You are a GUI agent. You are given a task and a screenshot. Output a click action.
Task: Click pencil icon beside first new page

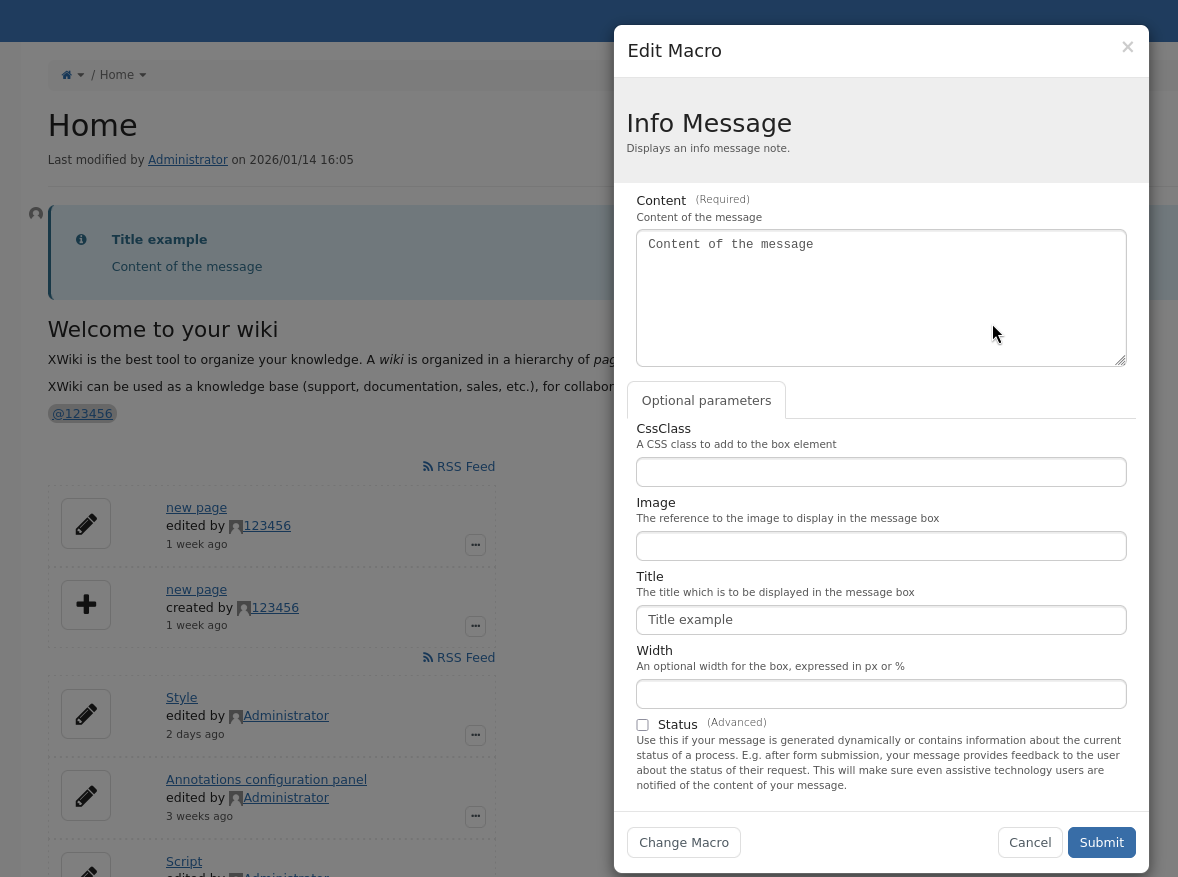pos(86,524)
